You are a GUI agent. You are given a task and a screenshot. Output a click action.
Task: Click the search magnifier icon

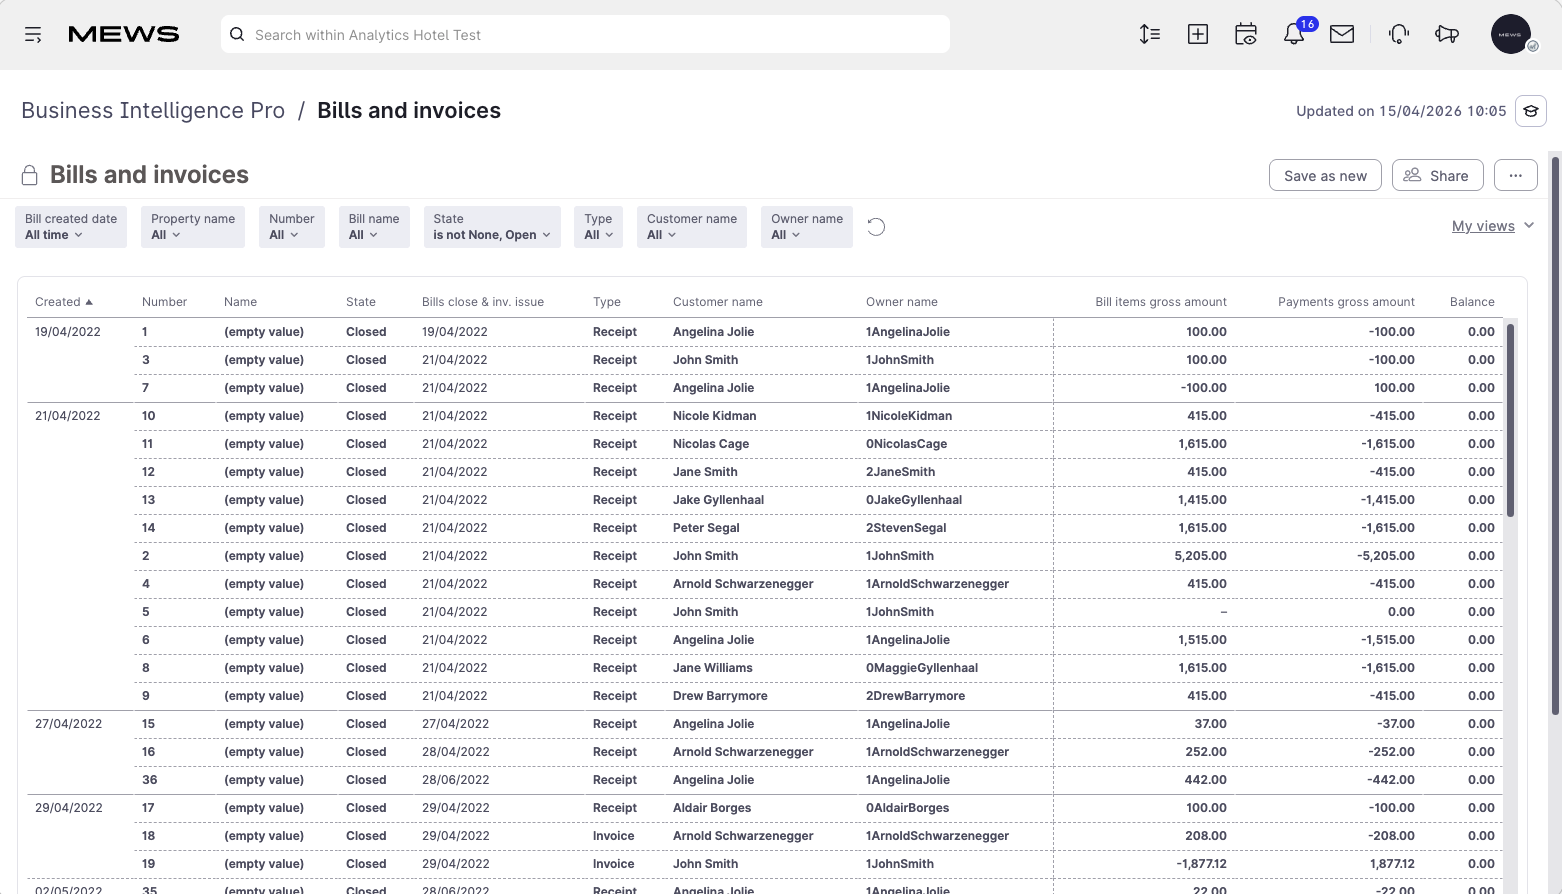click(x=237, y=35)
